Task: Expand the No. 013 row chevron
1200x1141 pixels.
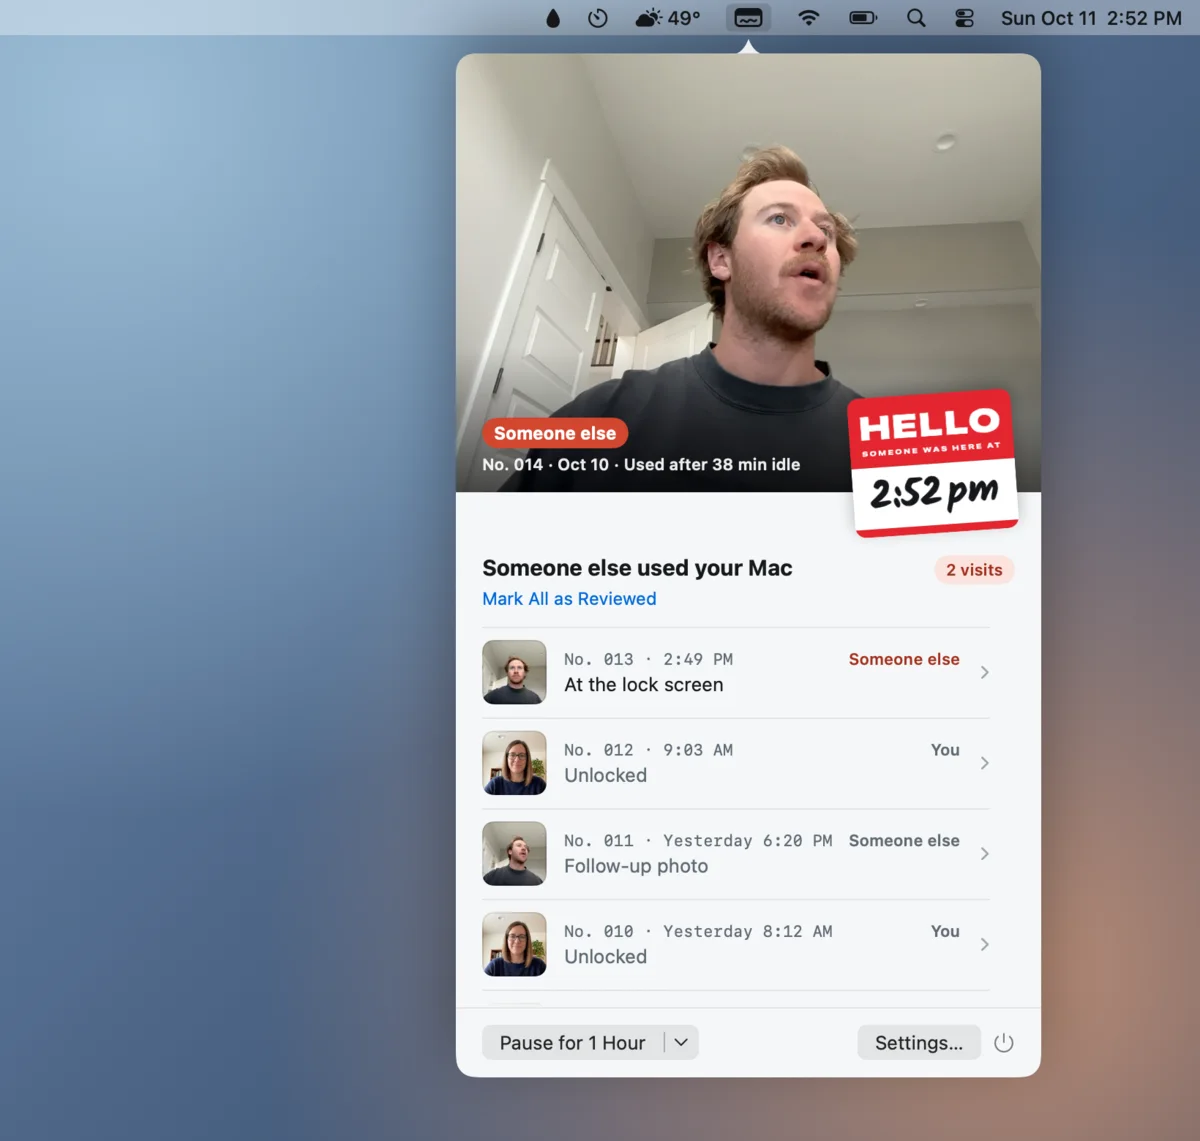Action: point(985,672)
